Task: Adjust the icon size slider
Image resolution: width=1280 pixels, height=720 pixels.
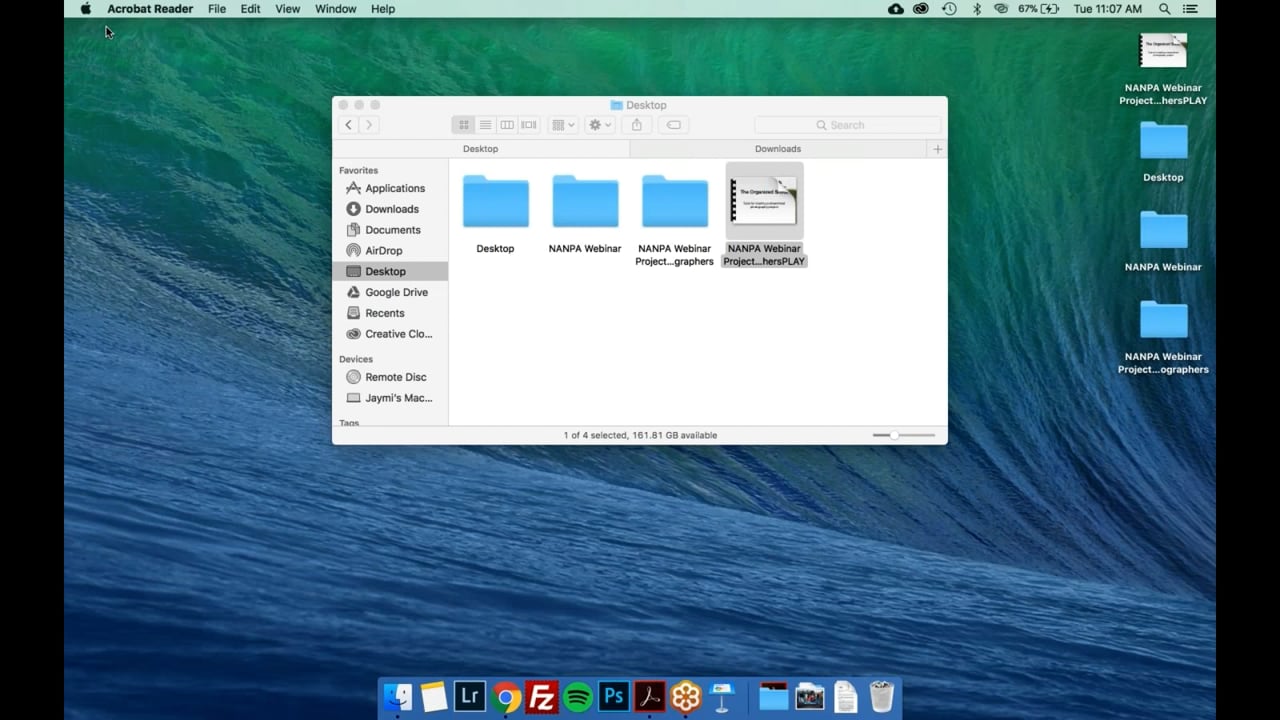Action: (x=895, y=435)
